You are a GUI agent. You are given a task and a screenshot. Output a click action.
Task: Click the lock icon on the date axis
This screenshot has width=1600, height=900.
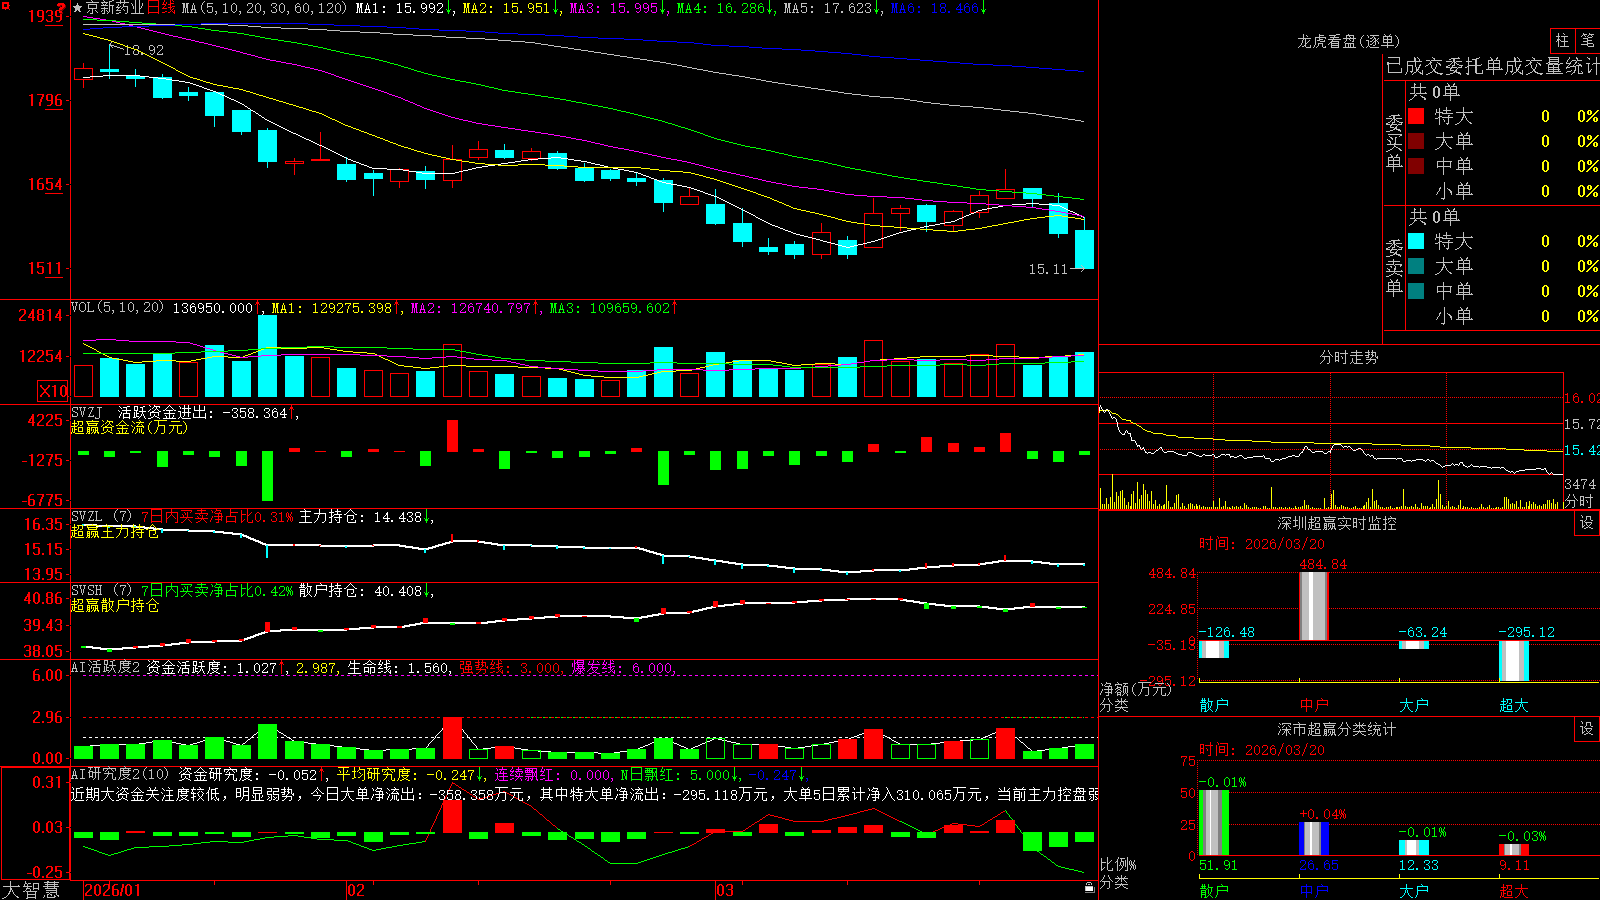[1089, 887]
